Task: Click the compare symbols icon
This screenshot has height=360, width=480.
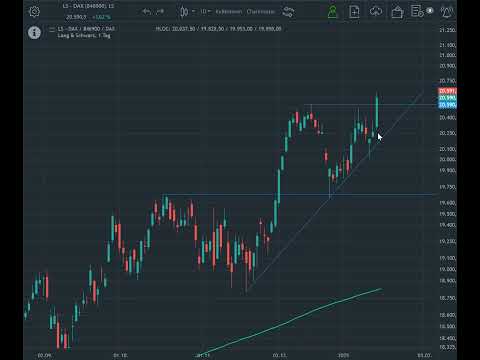Action: coord(288,12)
